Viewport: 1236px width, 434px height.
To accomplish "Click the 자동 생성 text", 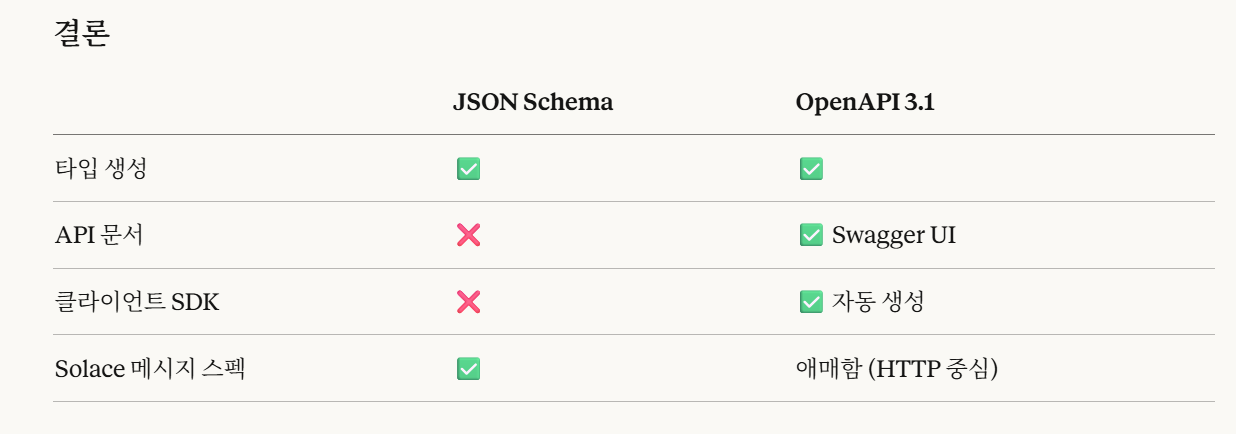I will click(877, 302).
